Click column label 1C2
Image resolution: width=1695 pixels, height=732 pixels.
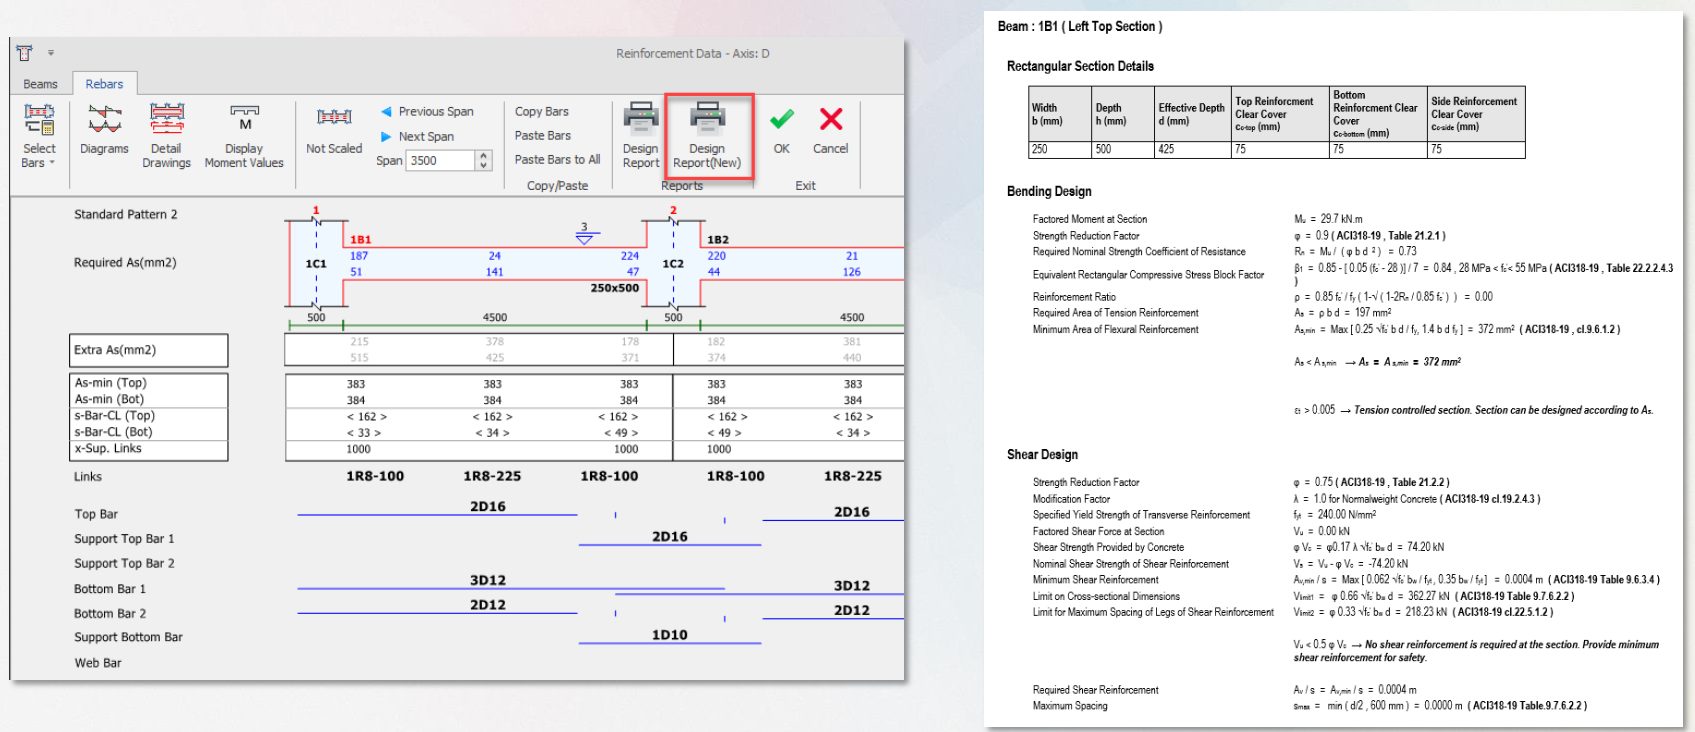673,264
